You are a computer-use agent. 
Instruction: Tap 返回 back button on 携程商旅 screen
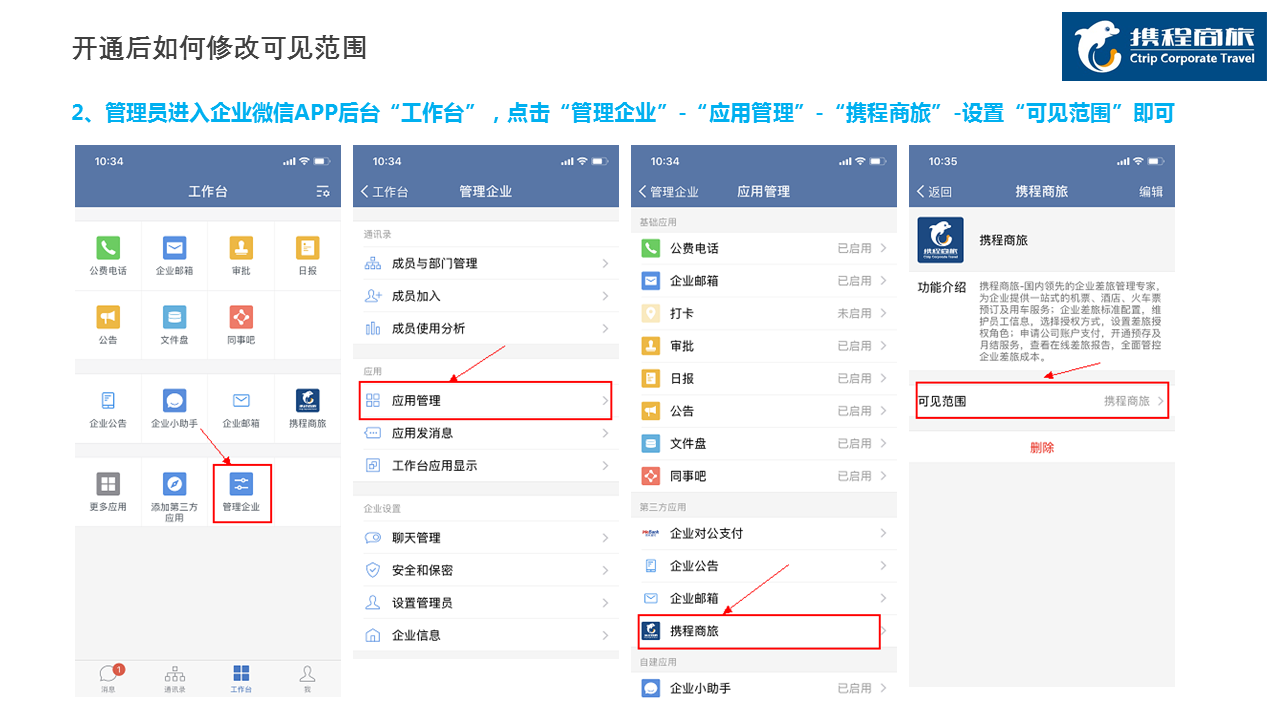[x=934, y=191]
